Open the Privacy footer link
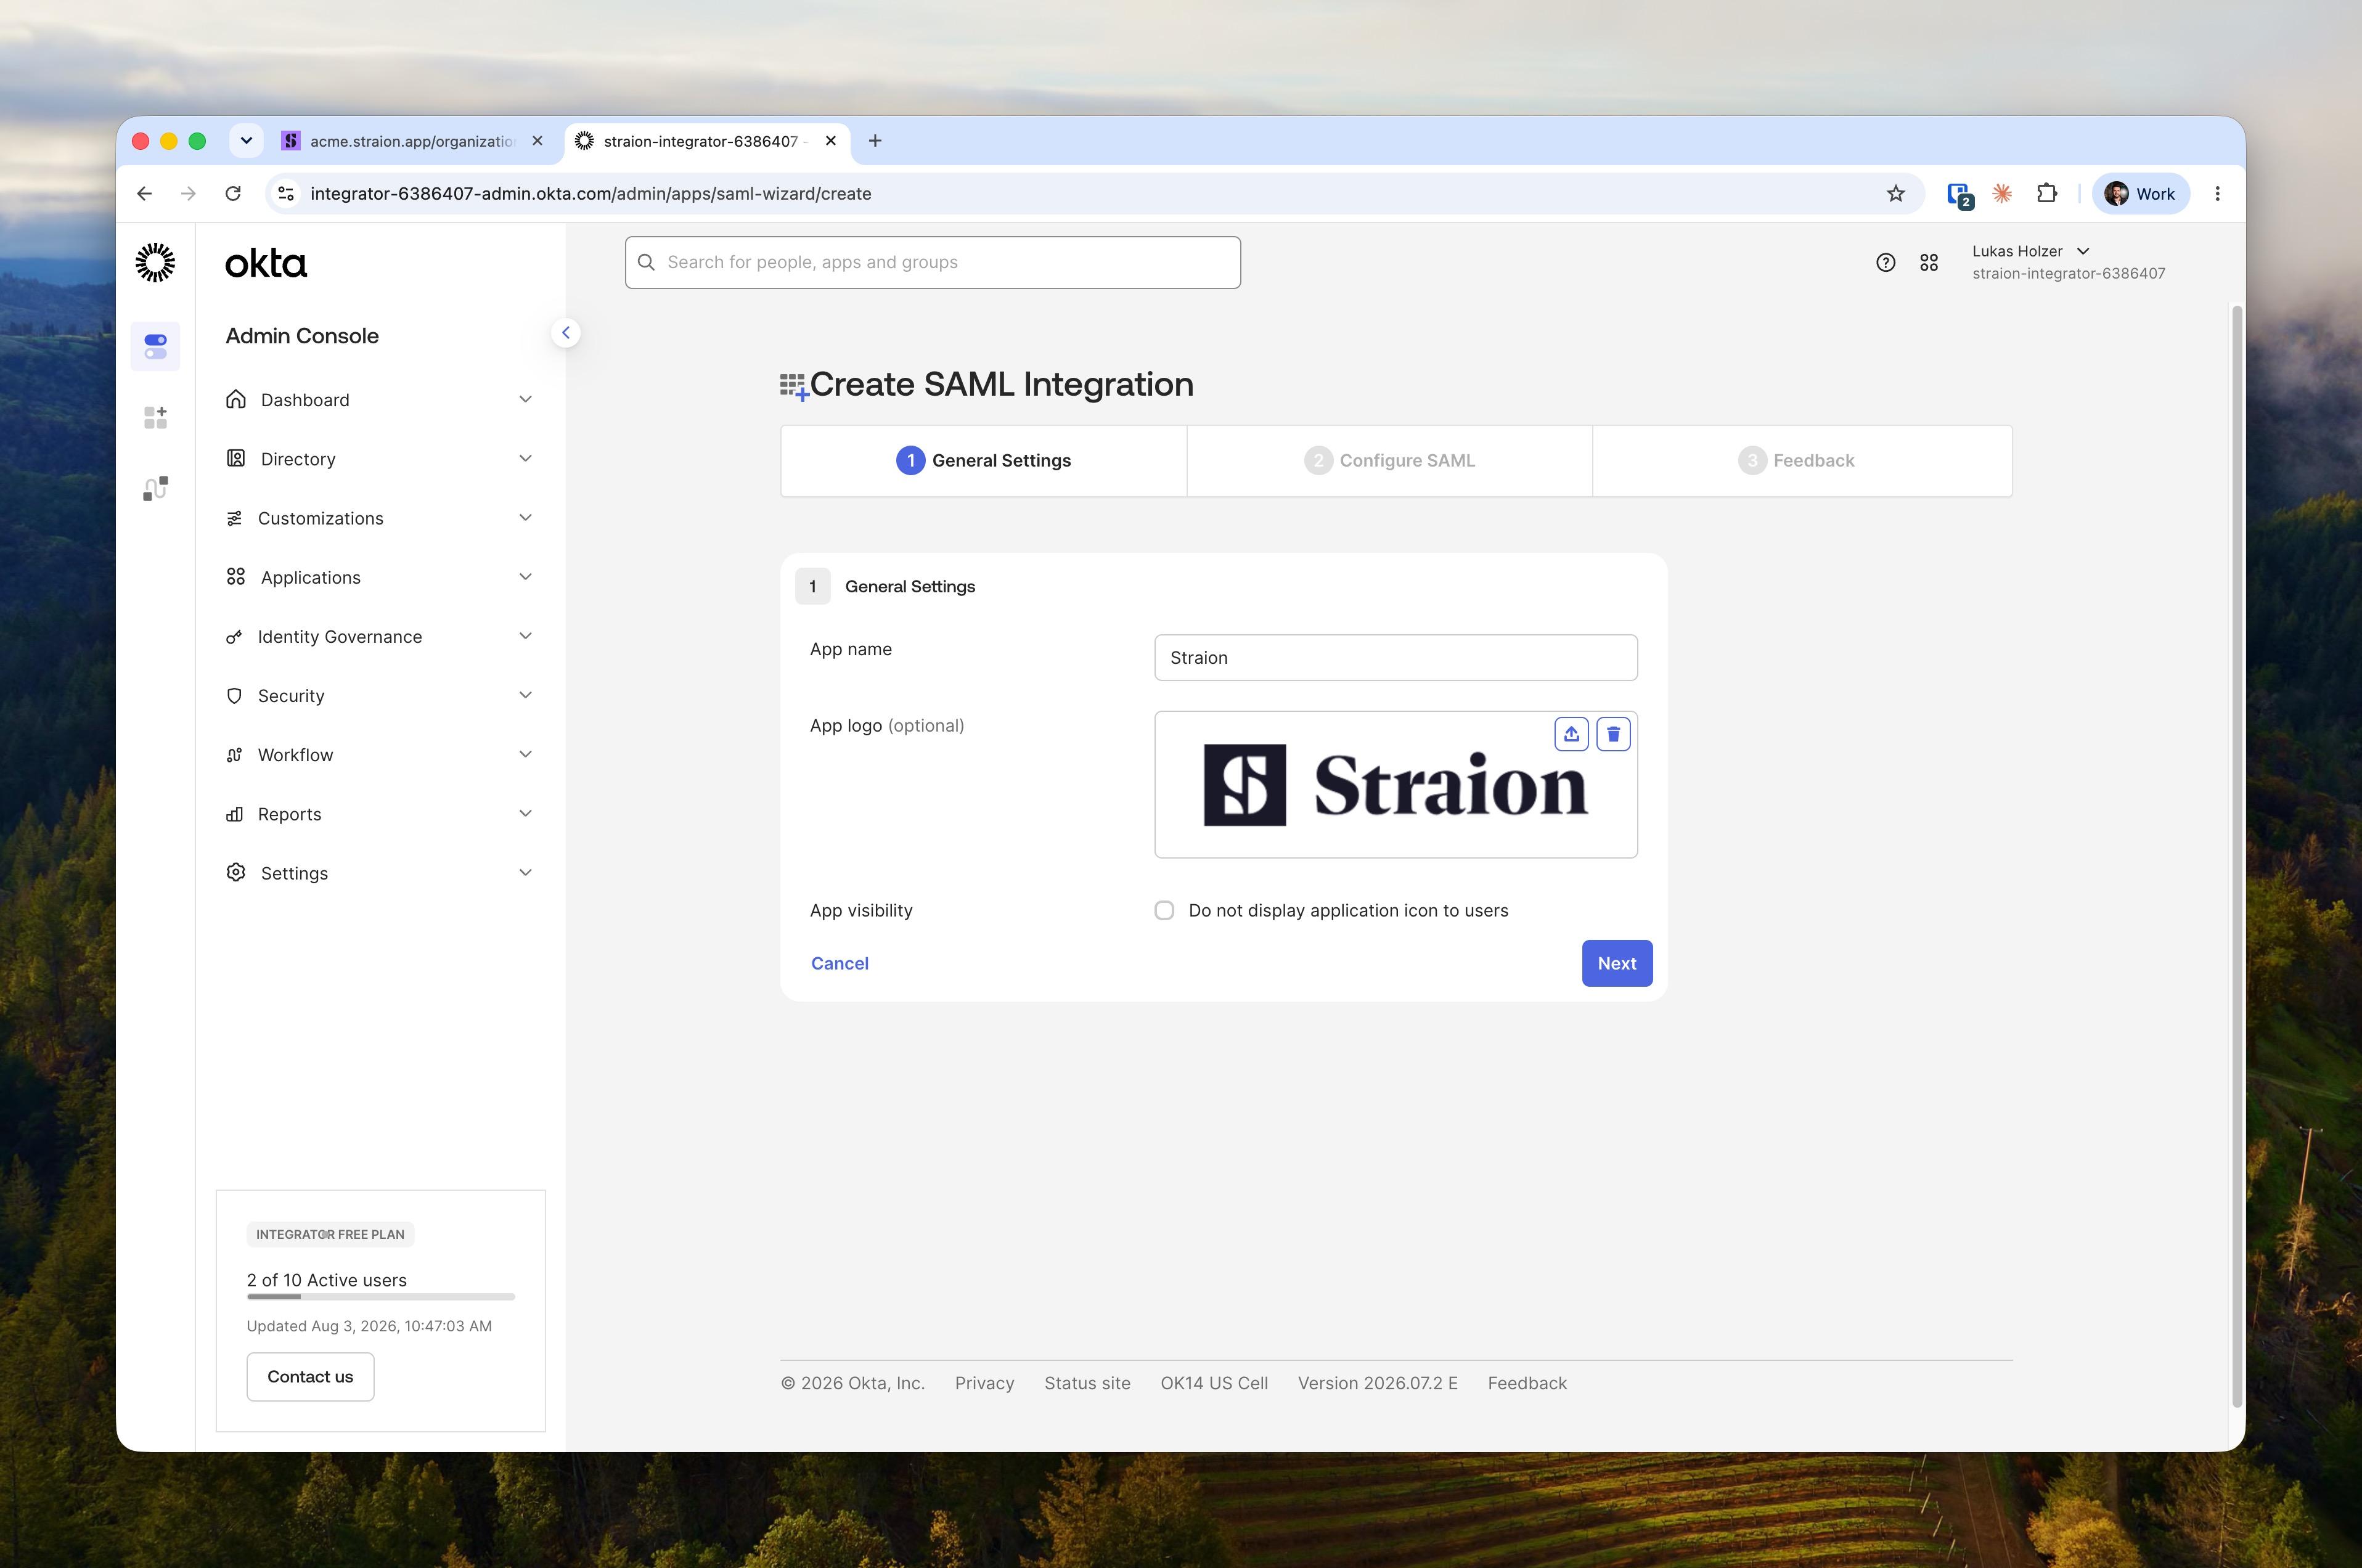The height and width of the screenshot is (1568, 2362). [984, 1383]
